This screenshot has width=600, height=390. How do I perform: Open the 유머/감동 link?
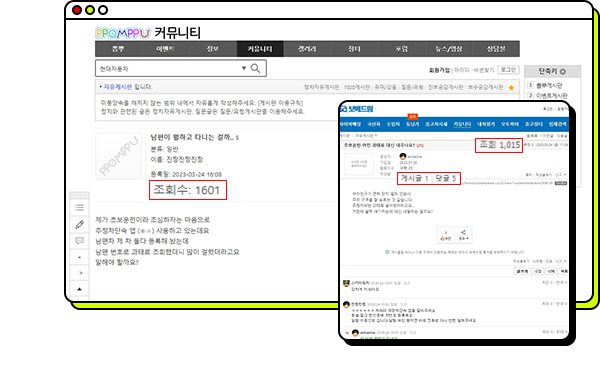pos(385,87)
